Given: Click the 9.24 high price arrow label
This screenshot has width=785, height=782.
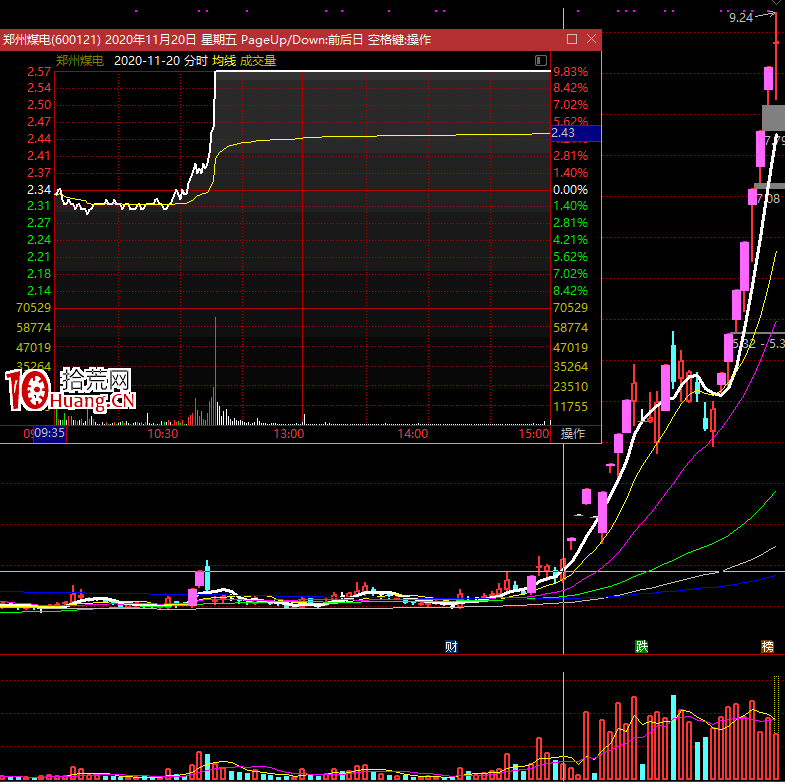Looking at the screenshot, I should point(741,18).
